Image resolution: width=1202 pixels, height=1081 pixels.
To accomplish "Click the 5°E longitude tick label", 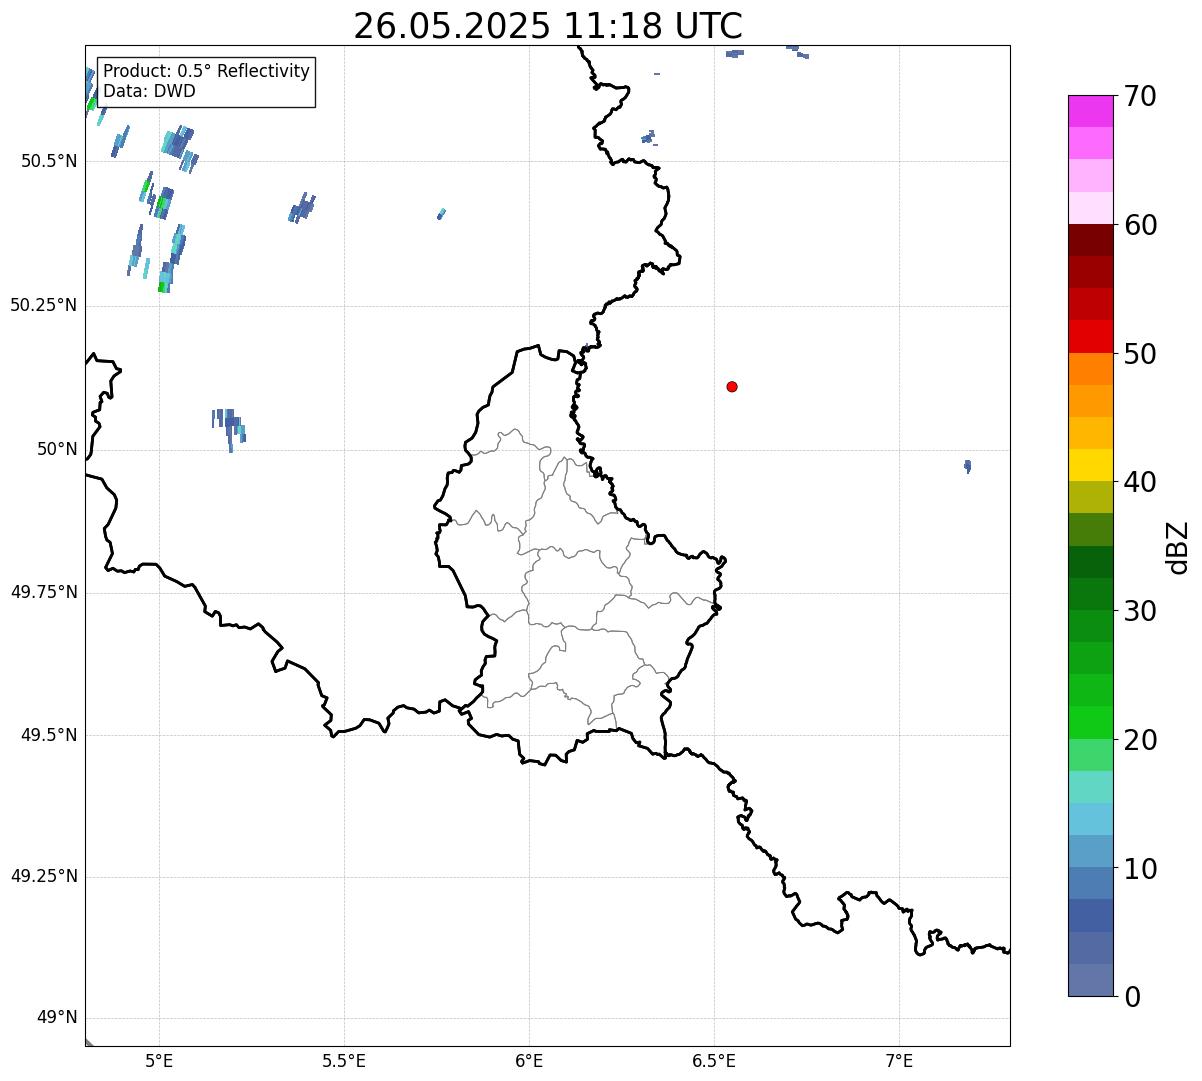I will point(159,1060).
